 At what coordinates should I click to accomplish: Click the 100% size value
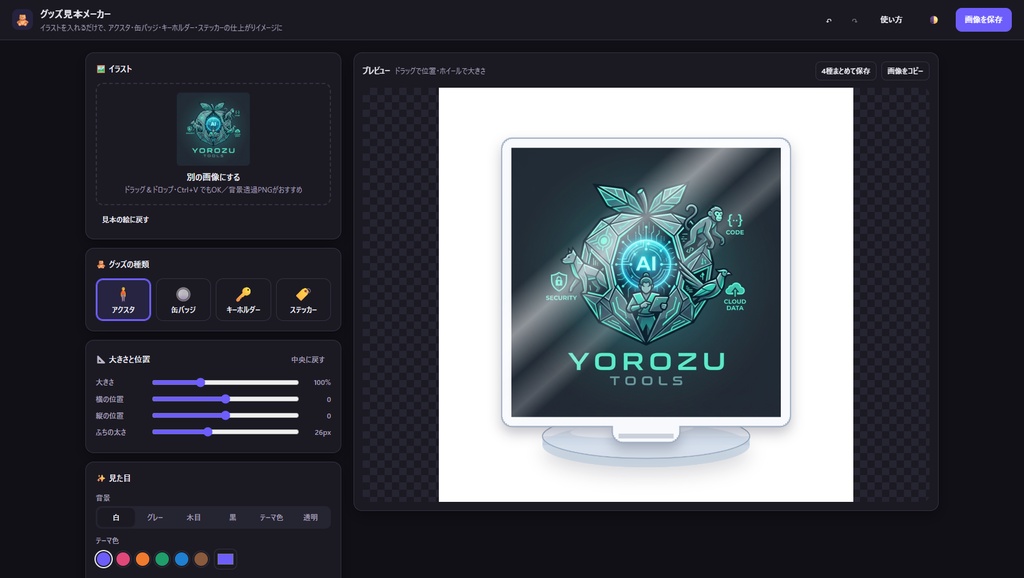322,382
